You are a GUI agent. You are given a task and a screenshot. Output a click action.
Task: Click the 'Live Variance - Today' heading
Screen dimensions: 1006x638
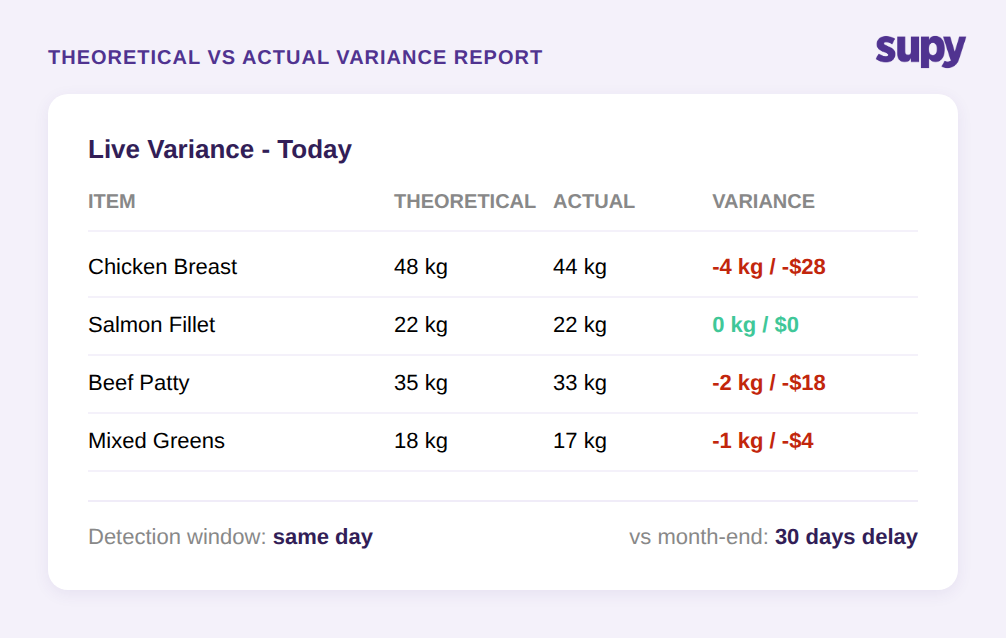coord(220,150)
